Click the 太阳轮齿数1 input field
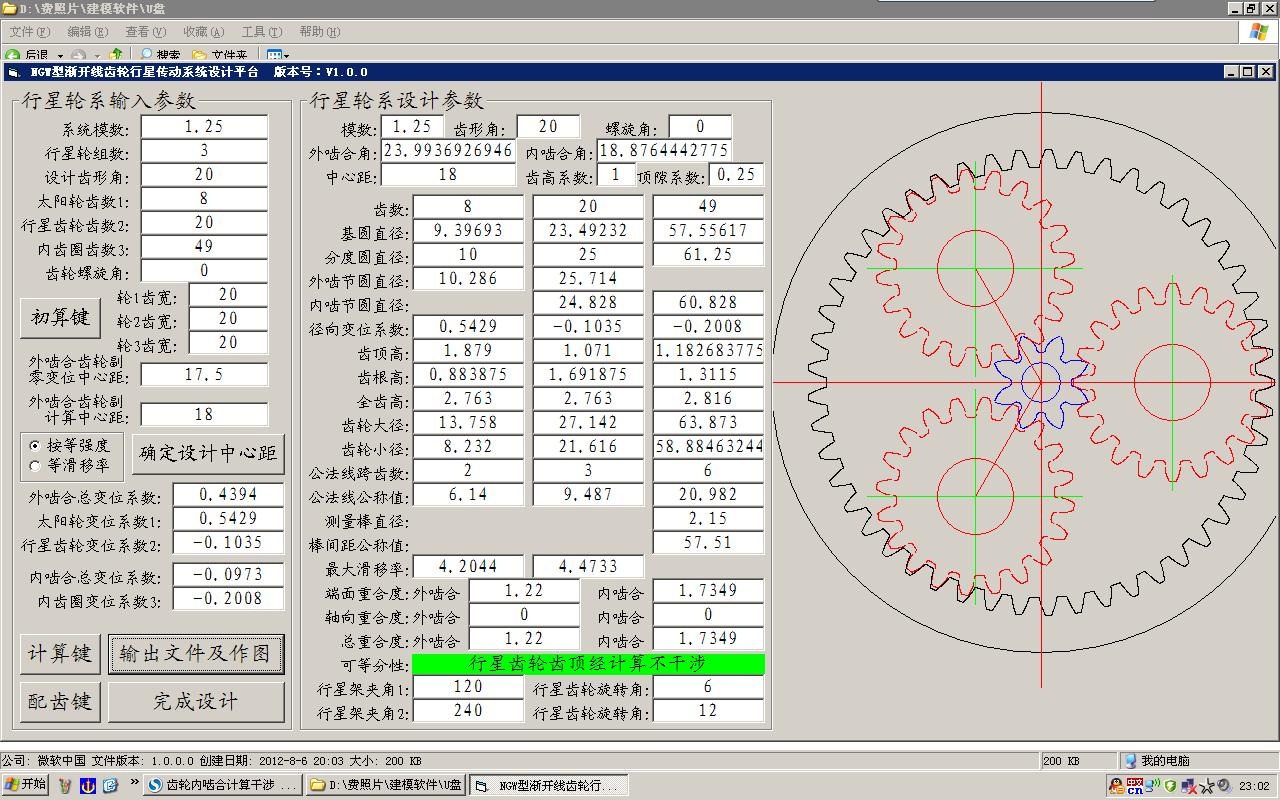Viewport: 1280px width, 800px height. [x=204, y=199]
